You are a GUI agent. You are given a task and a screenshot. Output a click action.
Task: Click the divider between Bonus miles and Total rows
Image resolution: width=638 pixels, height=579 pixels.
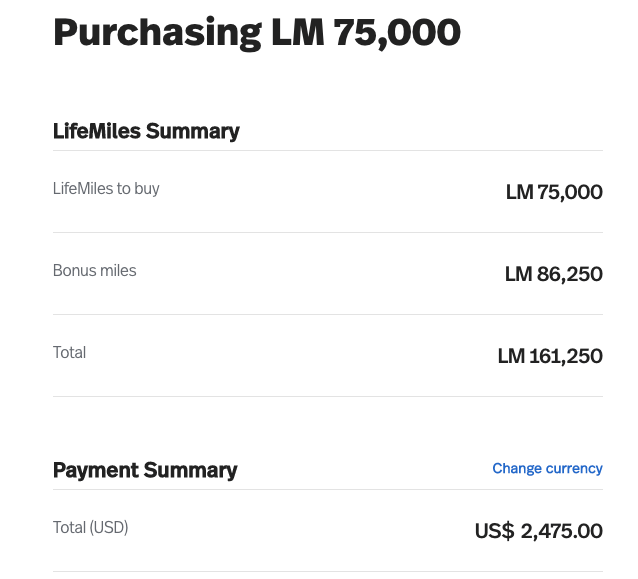pyautogui.click(x=328, y=315)
